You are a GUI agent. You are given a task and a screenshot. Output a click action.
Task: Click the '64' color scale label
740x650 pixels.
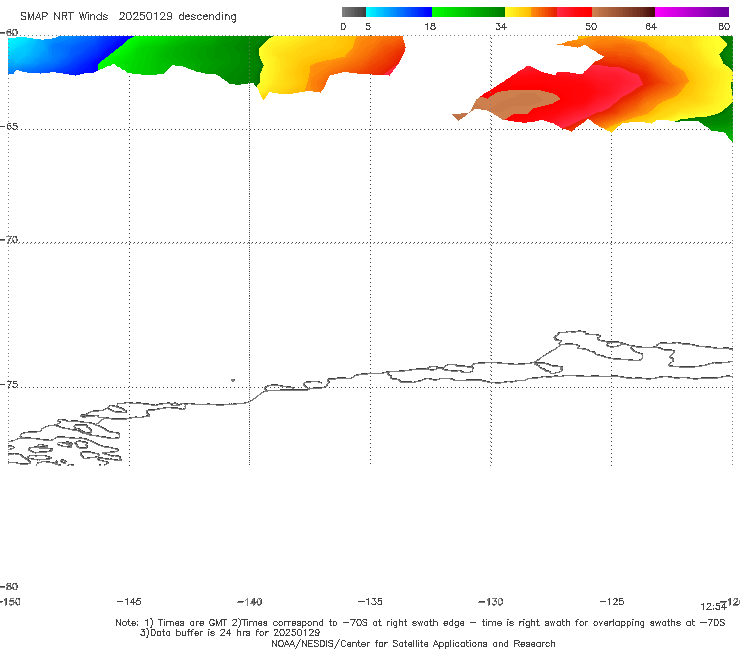point(651,26)
